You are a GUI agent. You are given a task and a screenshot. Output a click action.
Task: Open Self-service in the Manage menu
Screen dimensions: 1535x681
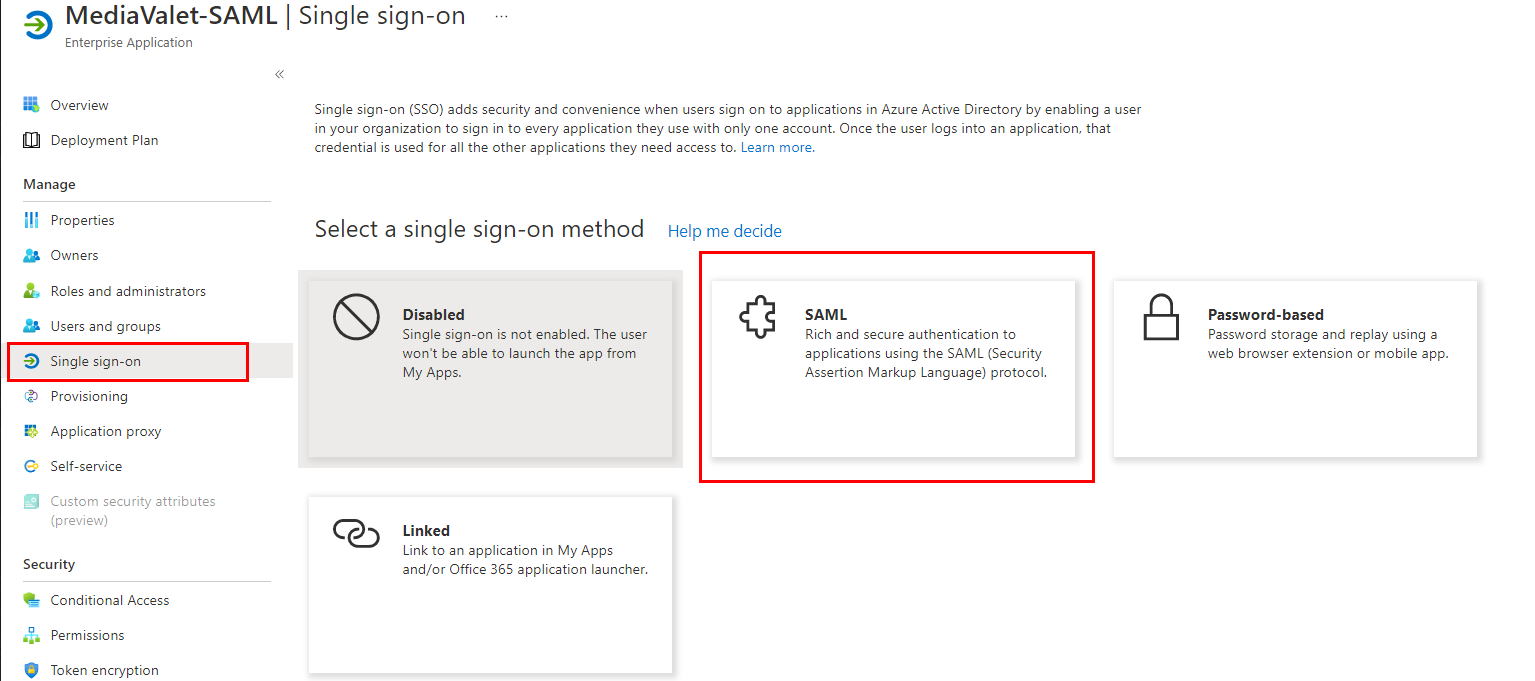84,465
